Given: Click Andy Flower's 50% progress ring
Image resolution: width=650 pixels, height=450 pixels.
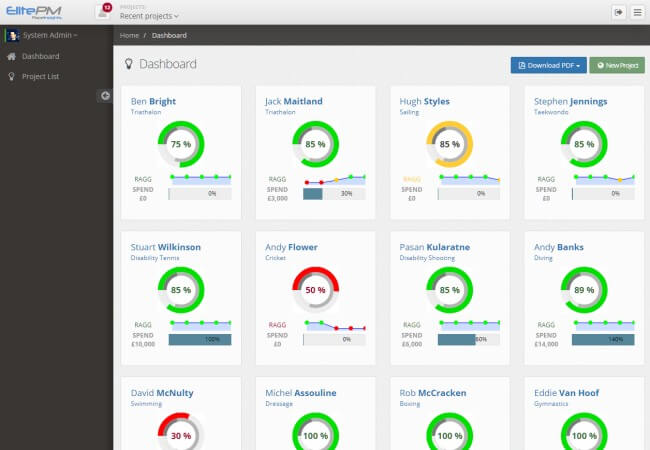Looking at the screenshot, I should (315, 289).
